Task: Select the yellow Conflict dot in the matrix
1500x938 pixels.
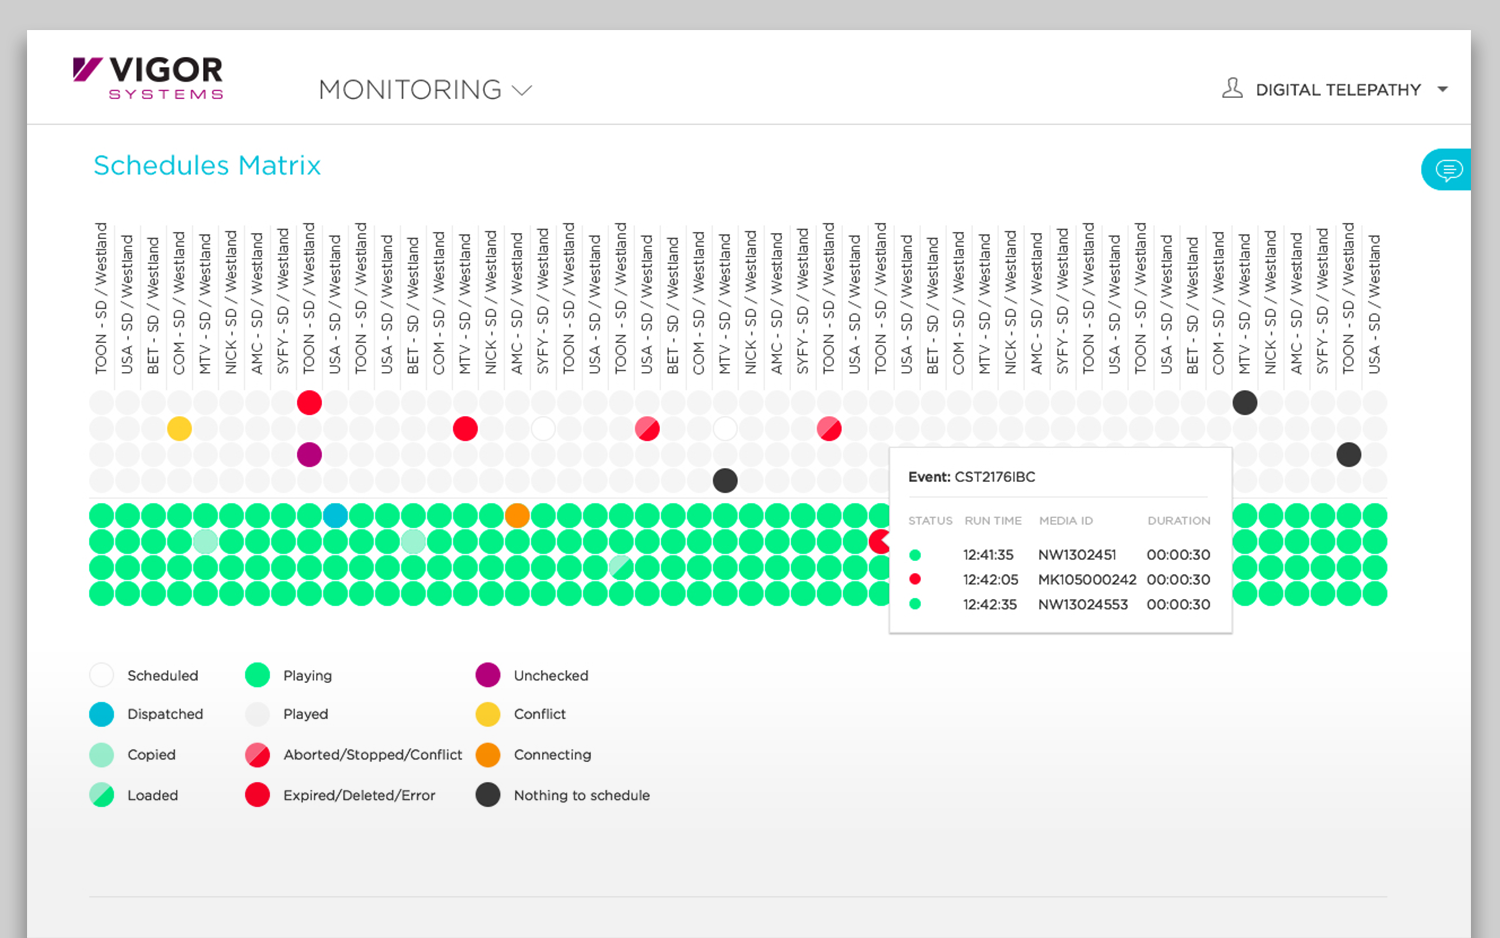Action: click(x=179, y=429)
